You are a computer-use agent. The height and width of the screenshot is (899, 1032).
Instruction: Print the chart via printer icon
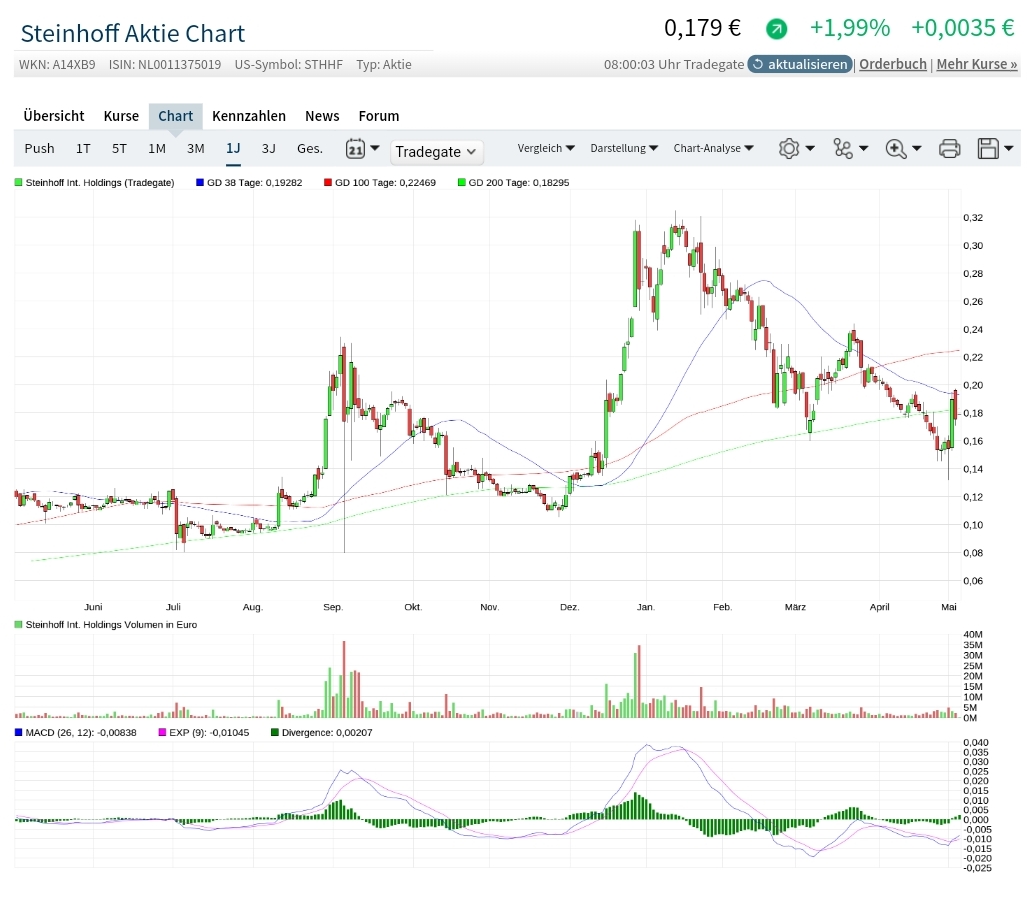click(949, 148)
